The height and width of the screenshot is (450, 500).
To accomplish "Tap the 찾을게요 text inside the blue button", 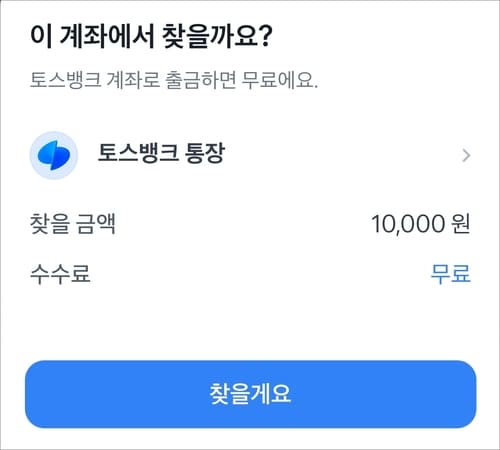I will pos(250,394).
